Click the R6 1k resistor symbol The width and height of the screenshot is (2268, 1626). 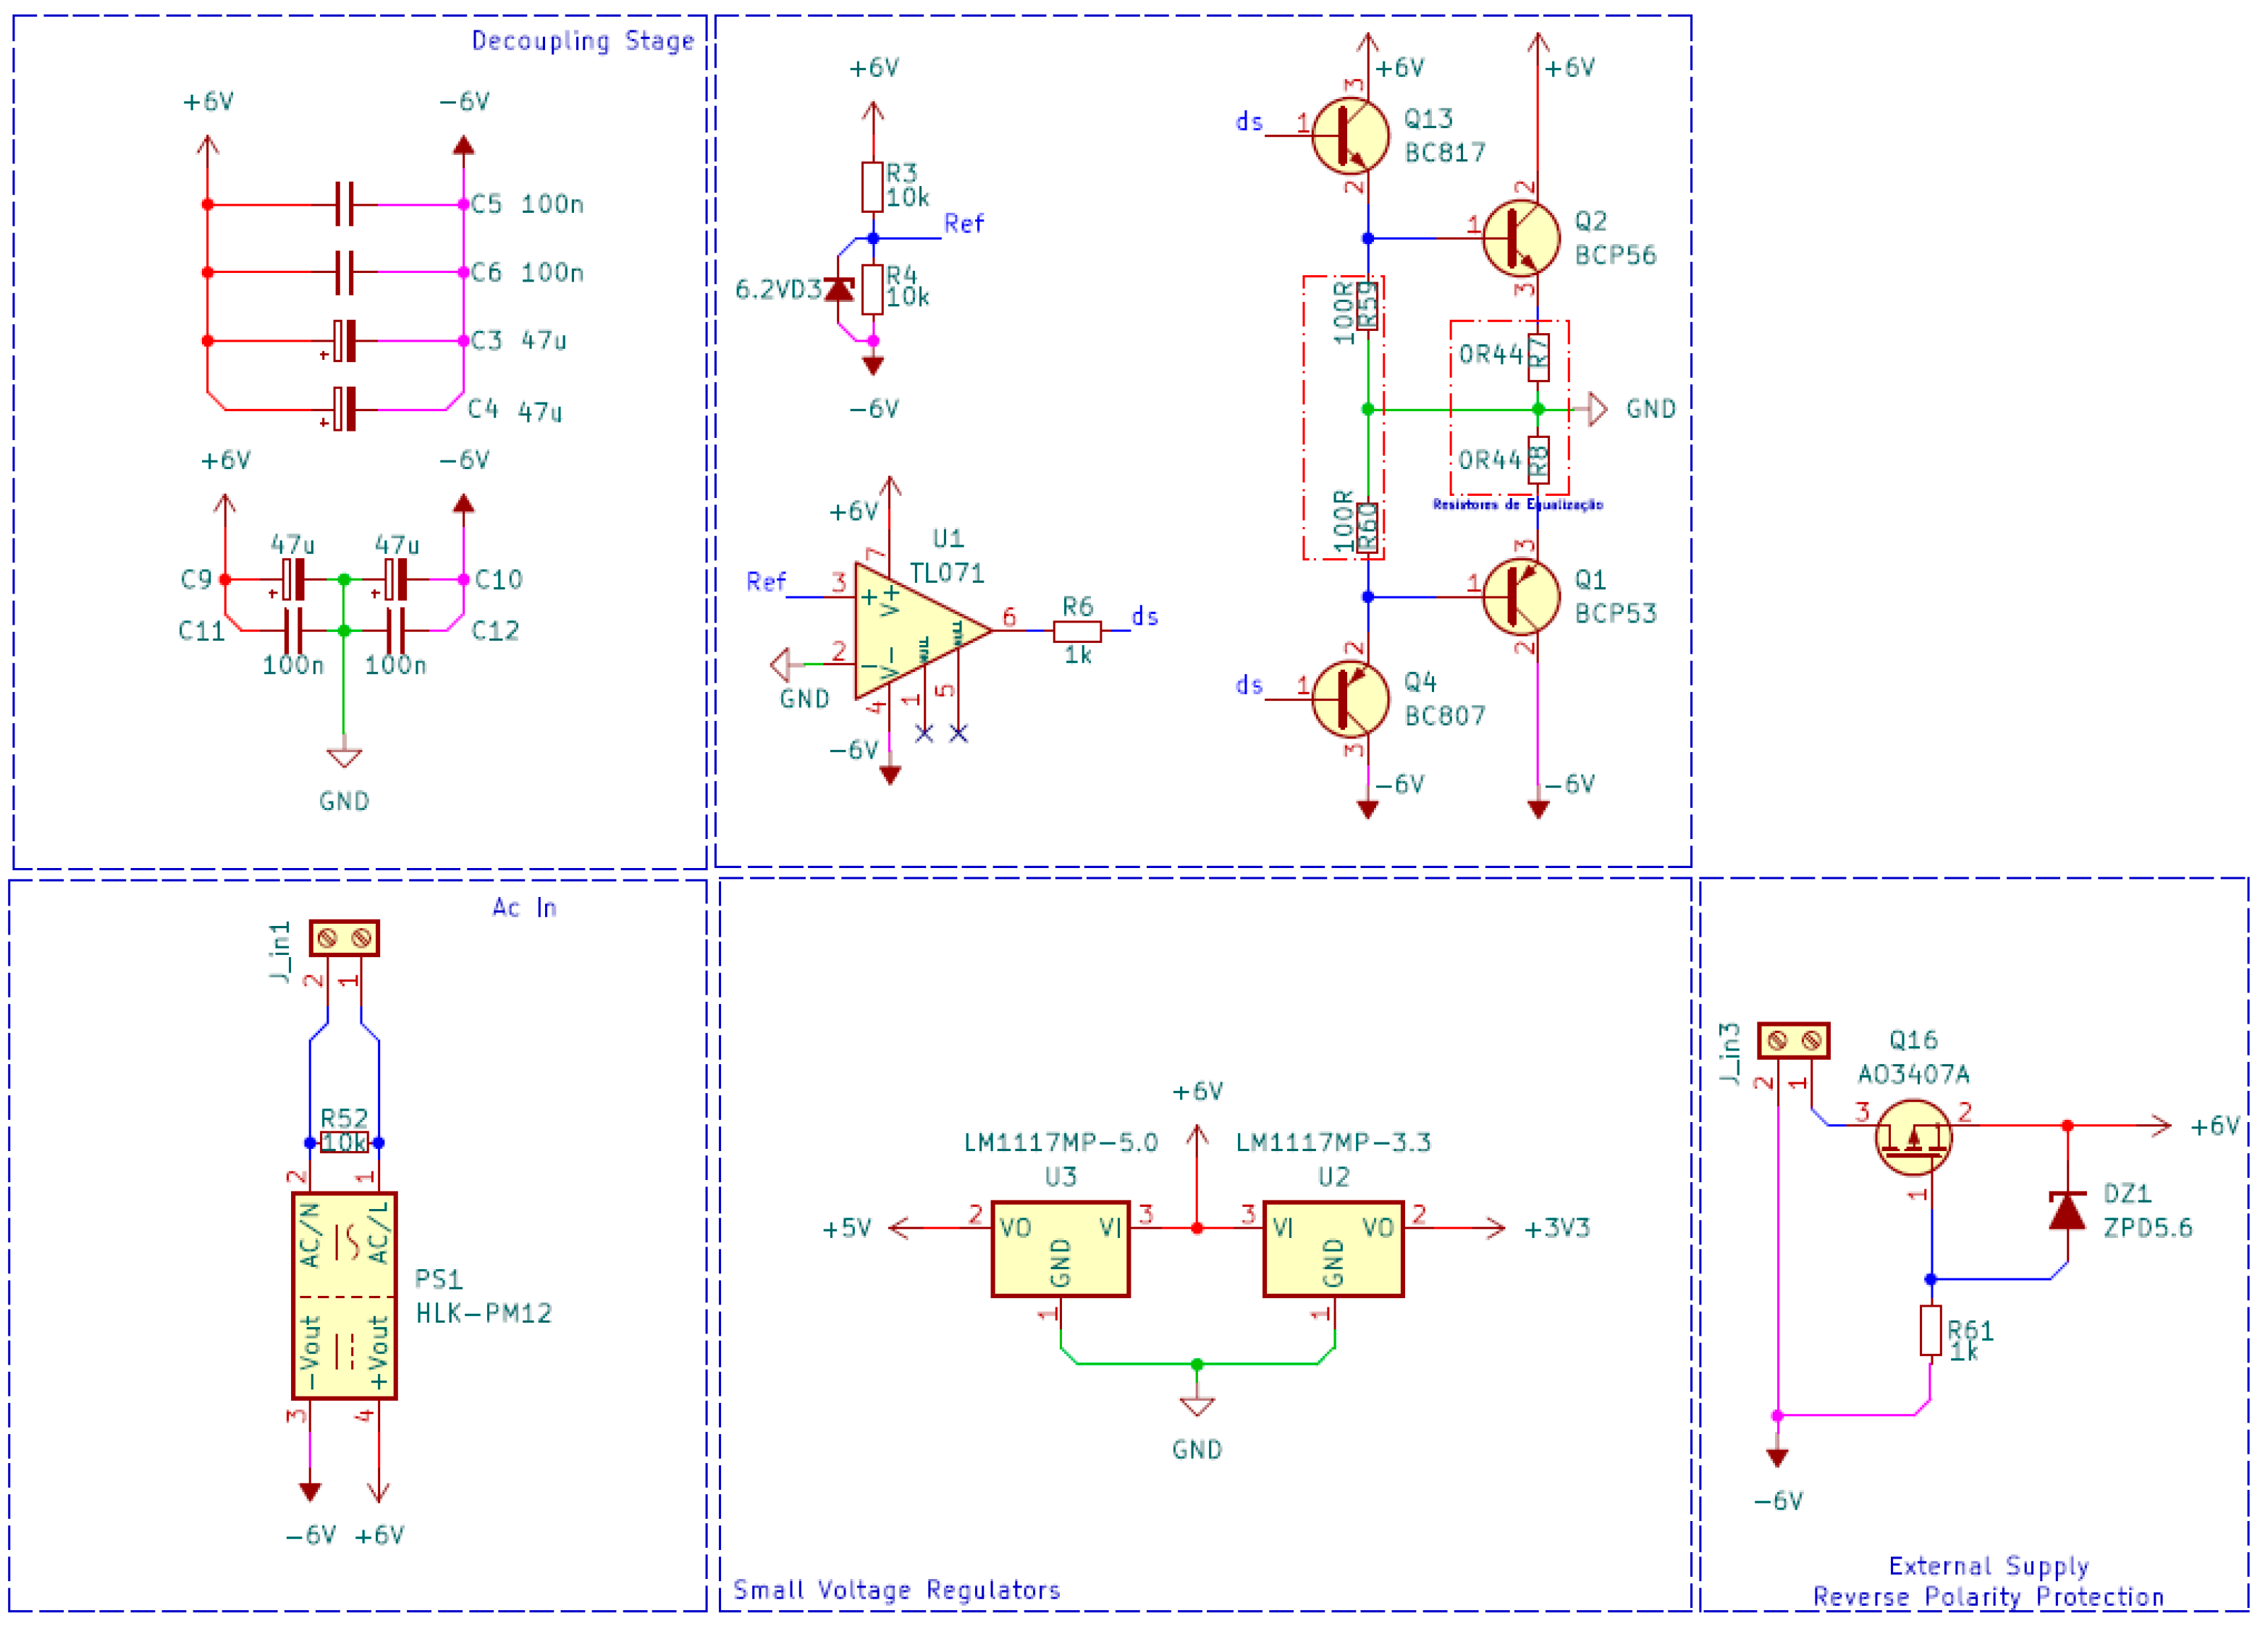click(x=1077, y=631)
